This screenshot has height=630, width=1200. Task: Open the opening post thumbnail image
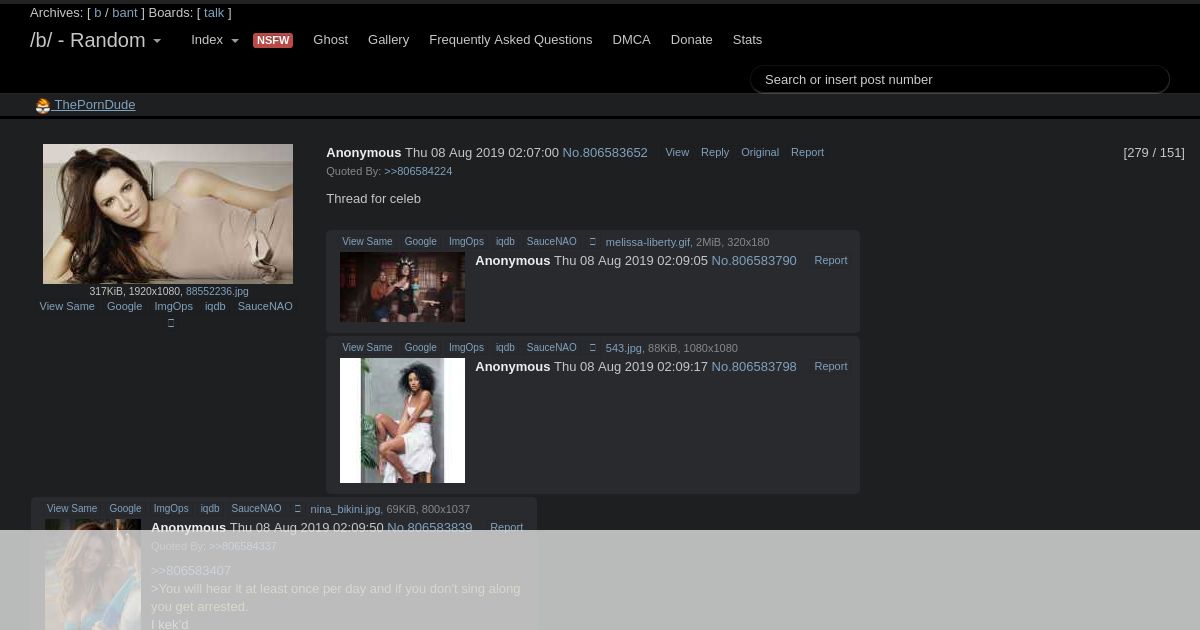click(168, 214)
